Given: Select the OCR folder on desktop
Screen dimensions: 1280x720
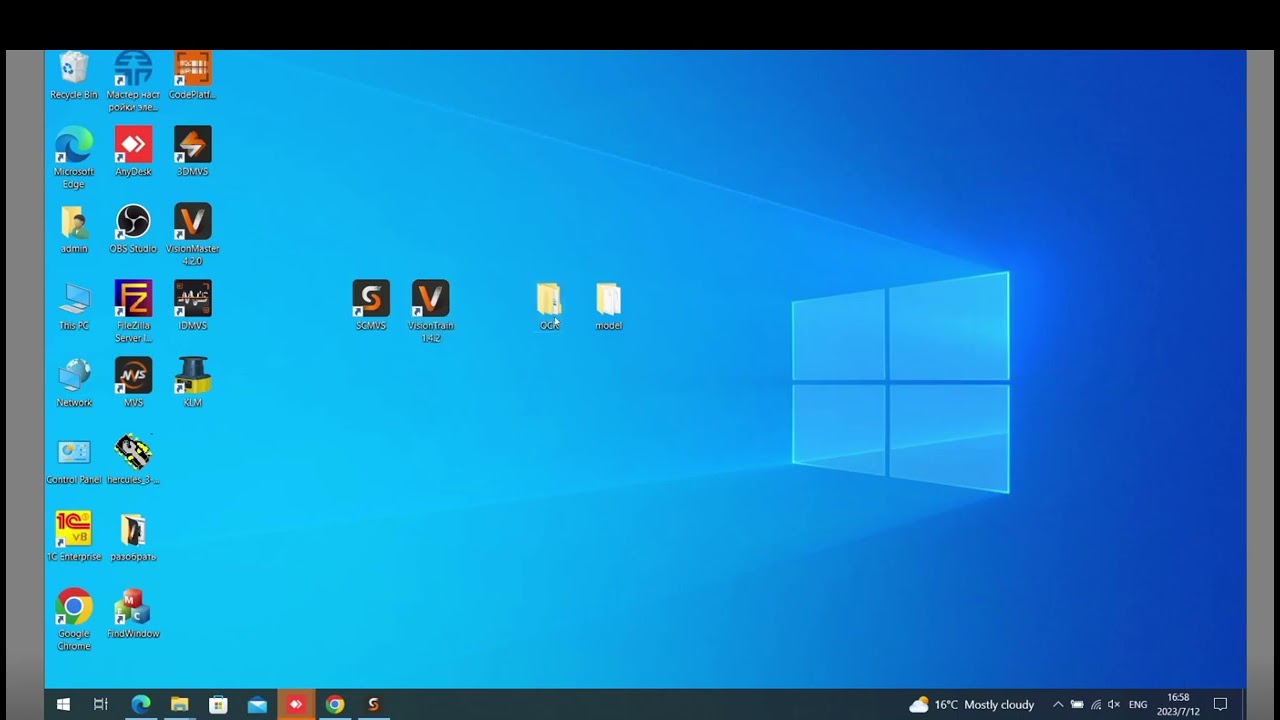Looking at the screenshot, I should pos(549,306).
